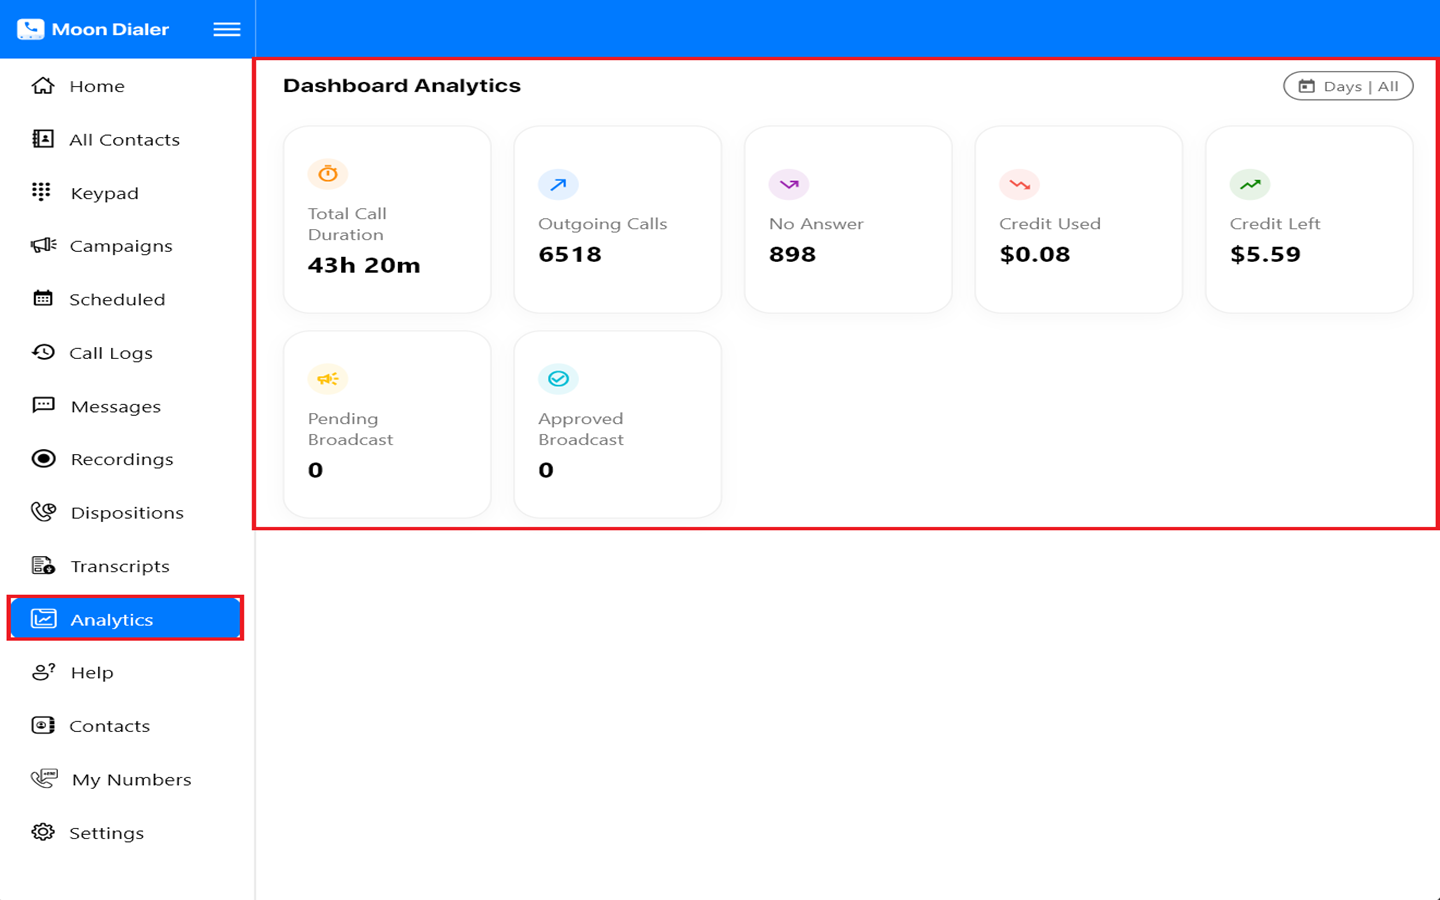Click the No Answer missed-call icon
Screen dimensions: 1440x900
(789, 184)
